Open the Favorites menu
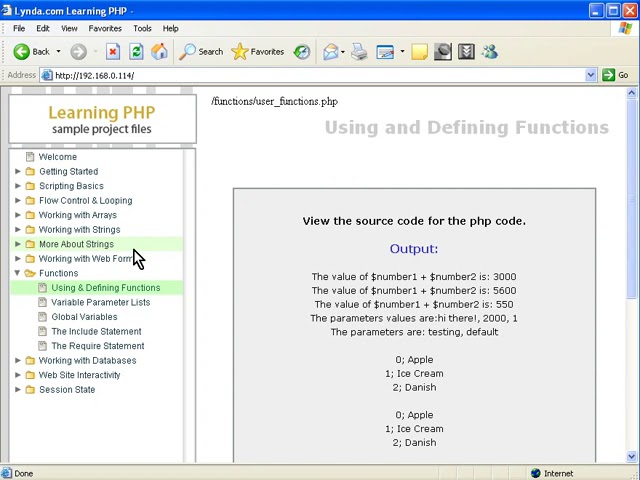 [x=105, y=28]
